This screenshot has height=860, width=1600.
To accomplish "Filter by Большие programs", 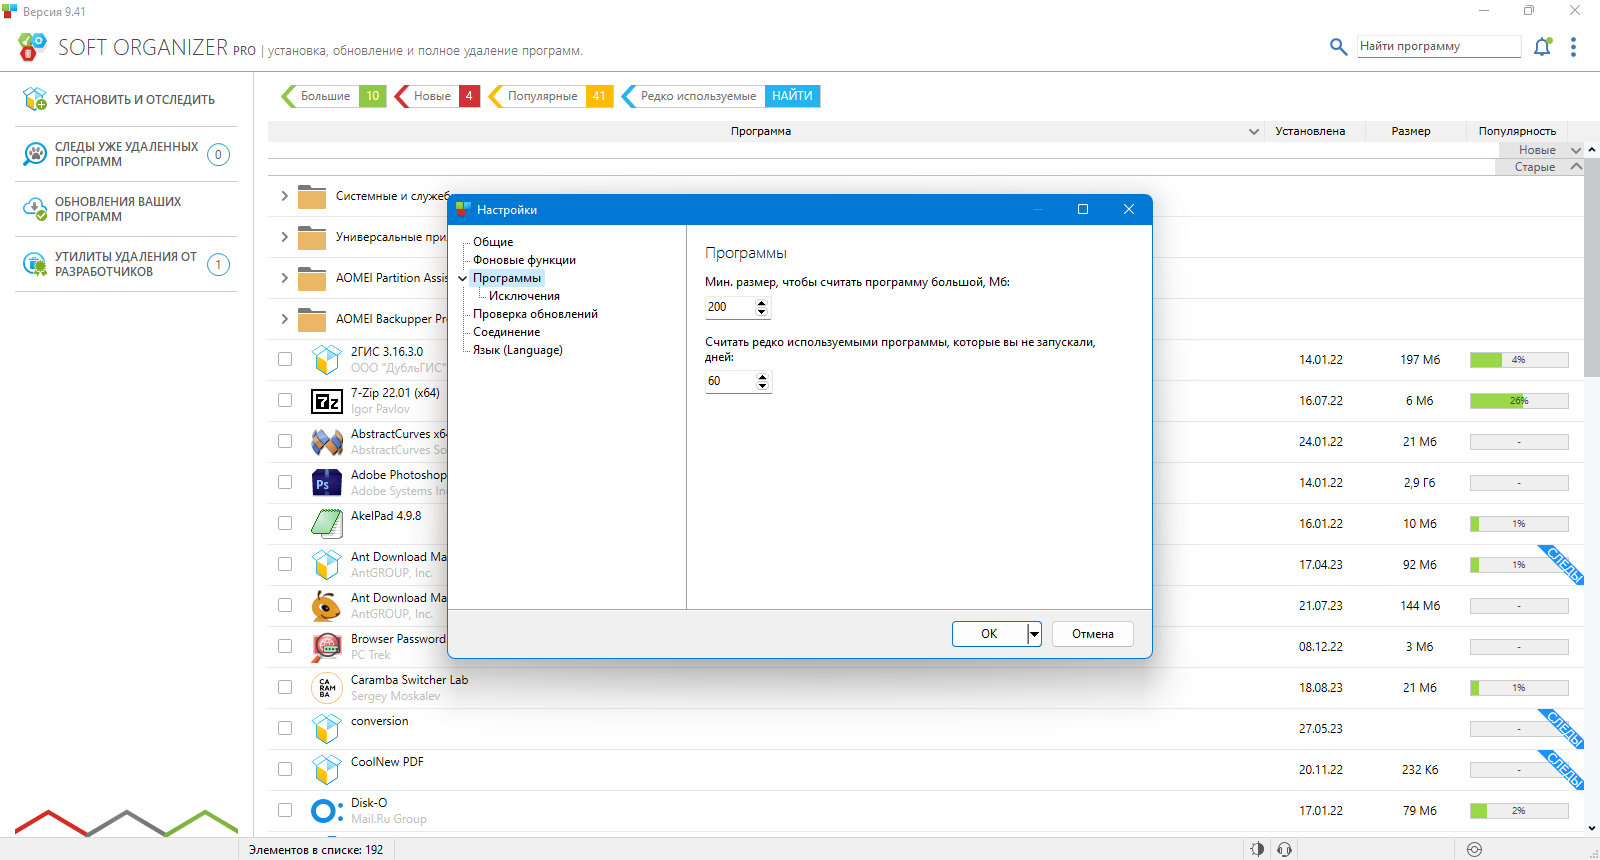I will pos(333,96).
